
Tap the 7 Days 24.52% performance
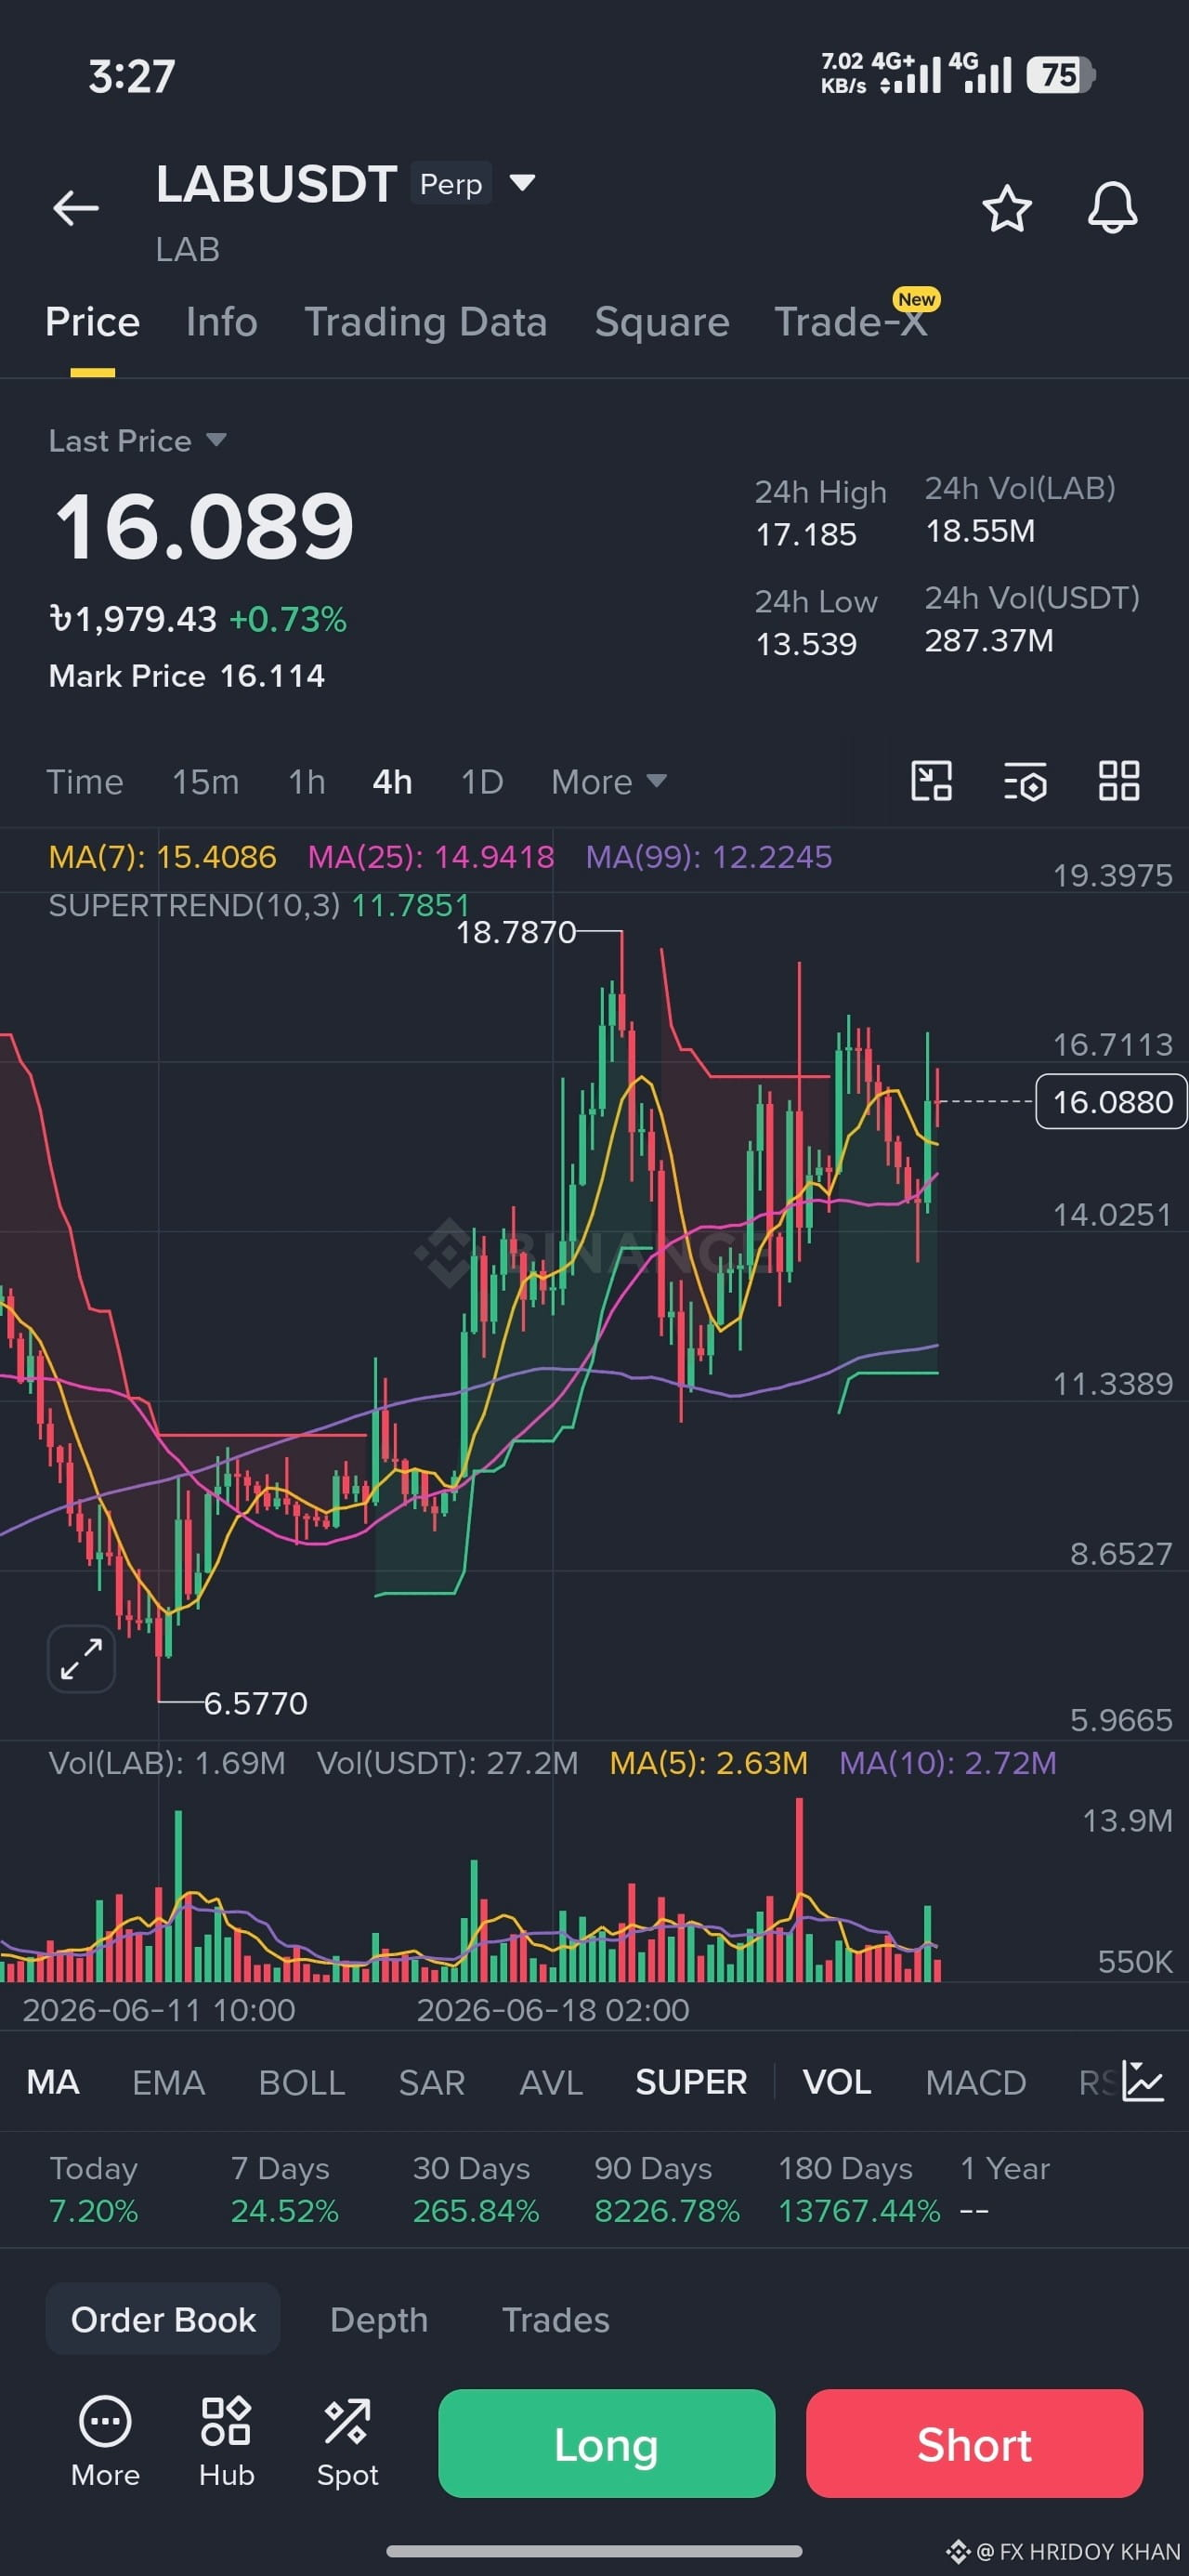click(x=284, y=2189)
